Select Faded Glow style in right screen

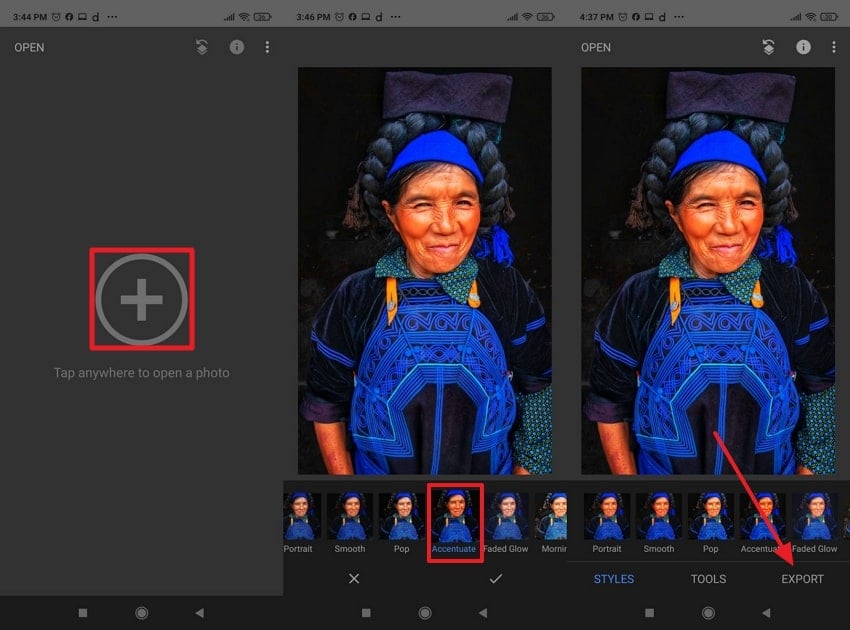[815, 522]
